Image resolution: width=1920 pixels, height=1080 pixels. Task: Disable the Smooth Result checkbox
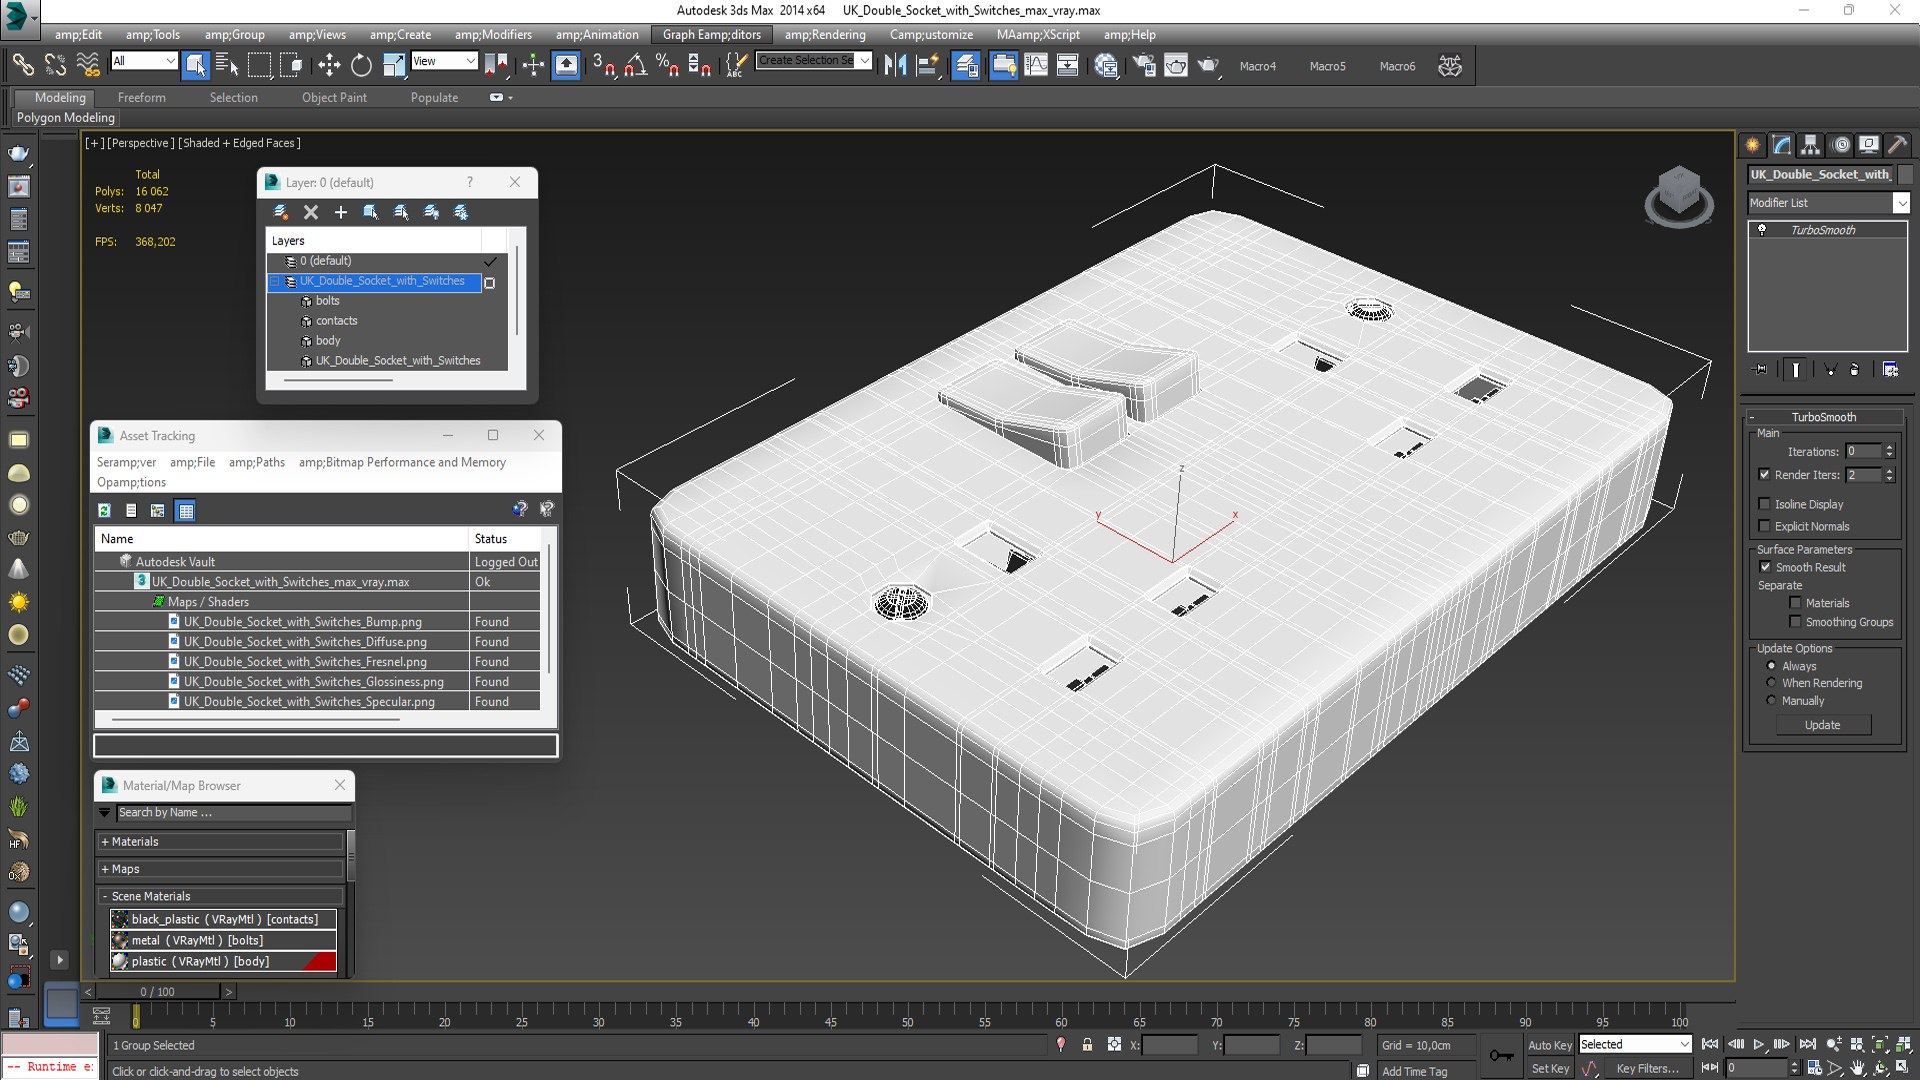pyautogui.click(x=1765, y=567)
